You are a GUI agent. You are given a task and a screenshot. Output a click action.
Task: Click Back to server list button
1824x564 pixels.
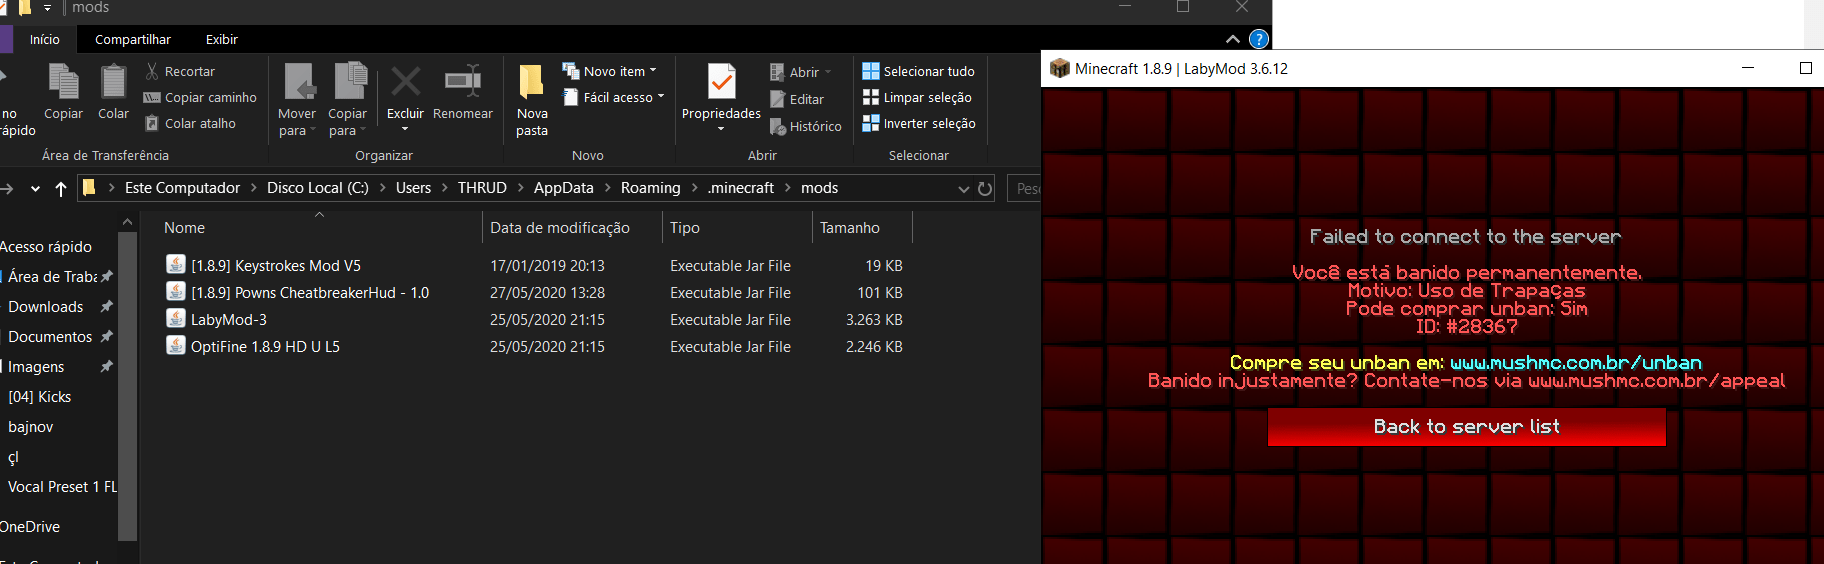(1466, 427)
